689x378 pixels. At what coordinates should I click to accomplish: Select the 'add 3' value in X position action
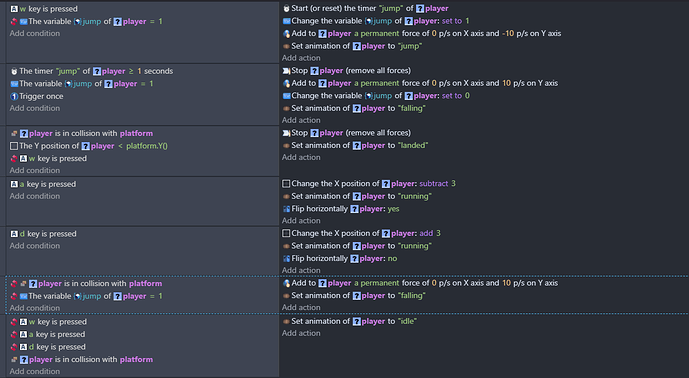(430, 233)
